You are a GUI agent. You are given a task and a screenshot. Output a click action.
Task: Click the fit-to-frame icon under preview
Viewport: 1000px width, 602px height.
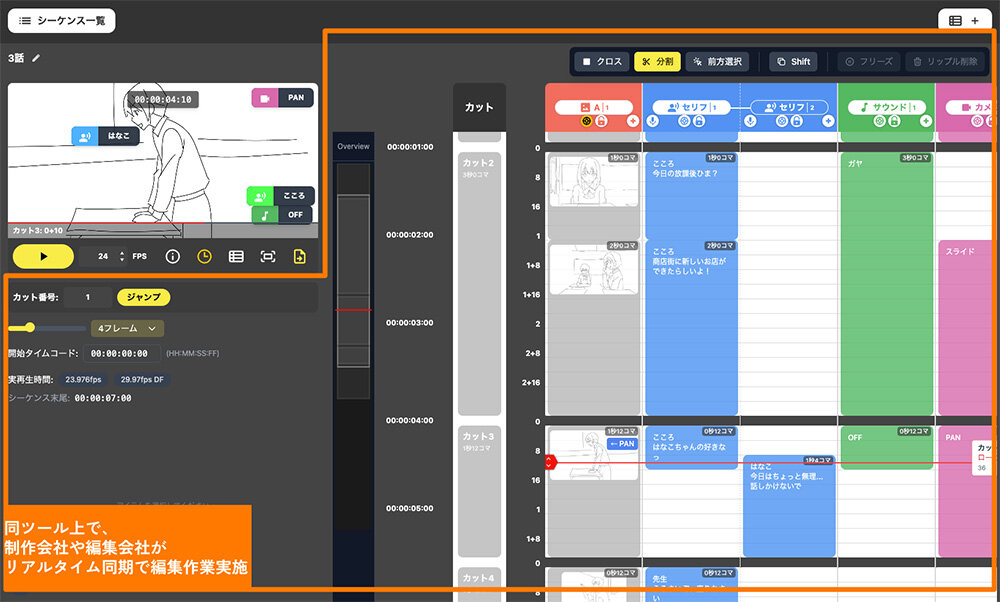pyautogui.click(x=268, y=256)
